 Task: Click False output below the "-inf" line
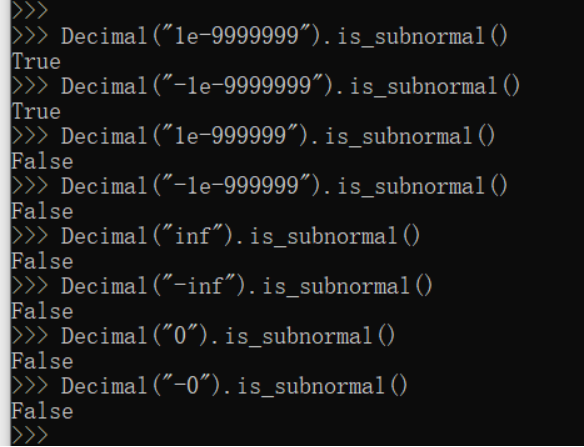(x=42, y=312)
